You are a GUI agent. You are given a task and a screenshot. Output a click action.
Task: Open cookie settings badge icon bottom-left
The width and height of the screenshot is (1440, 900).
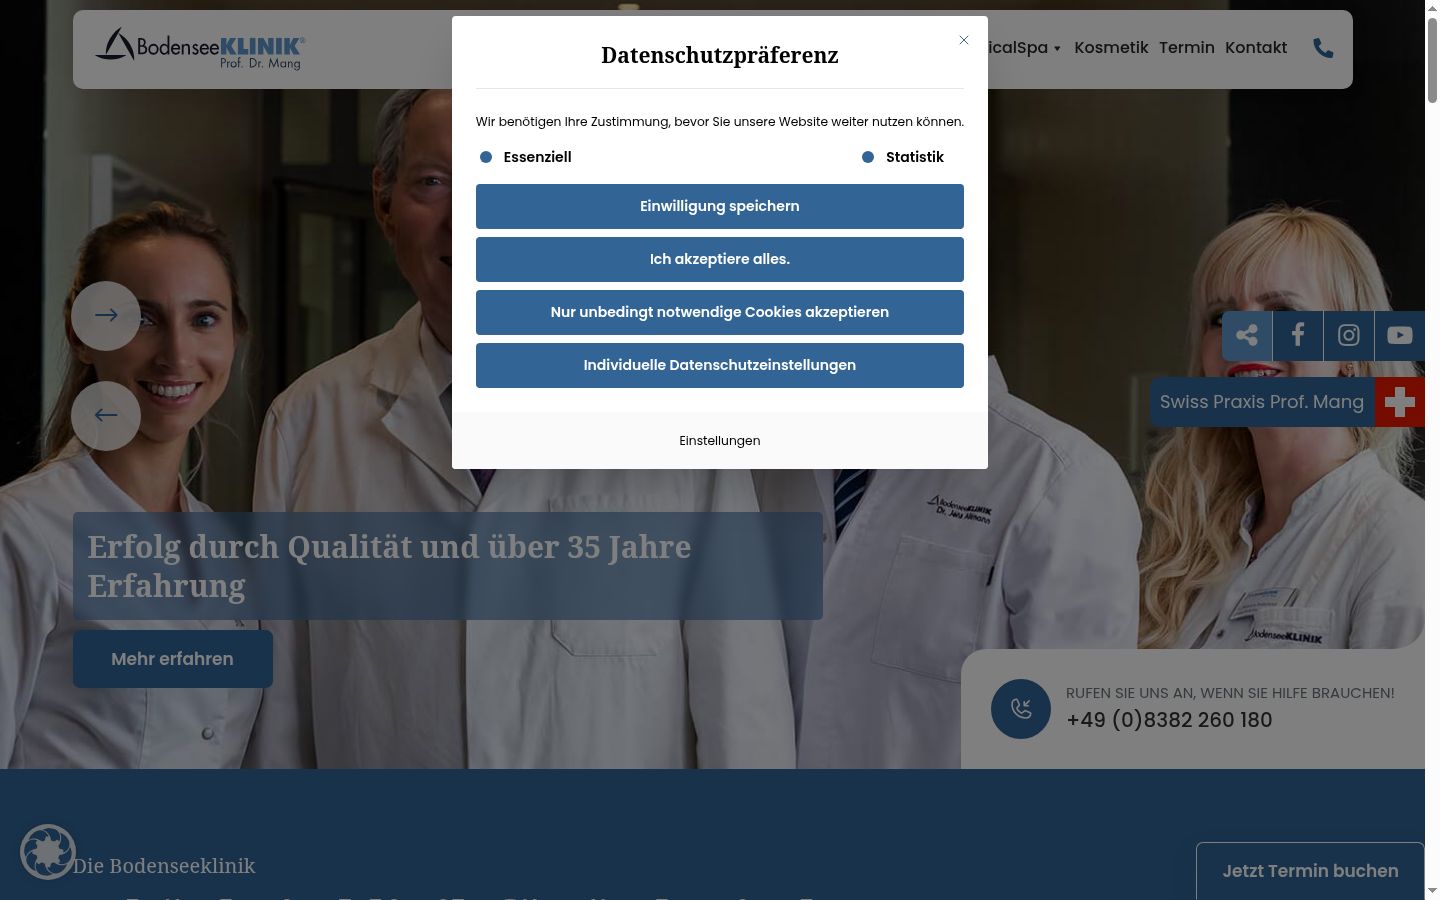click(48, 852)
